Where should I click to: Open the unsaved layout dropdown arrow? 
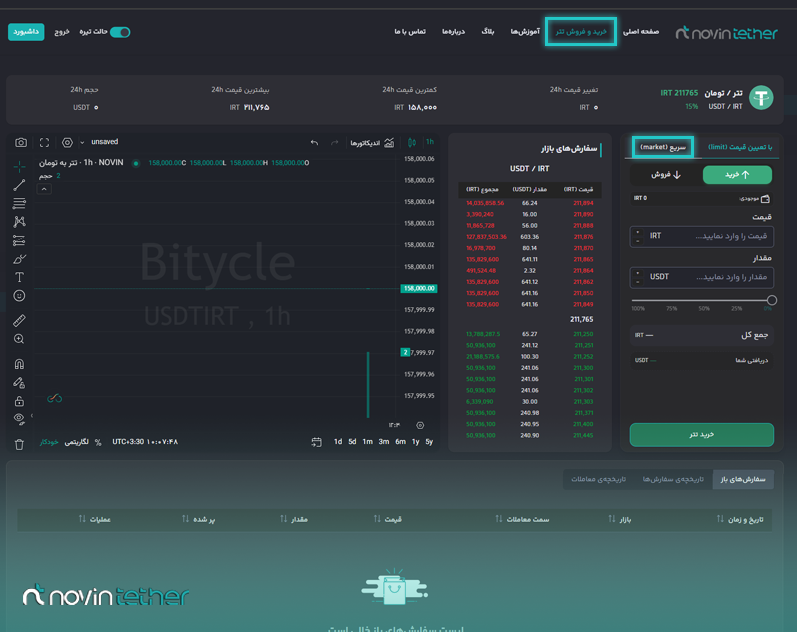[82, 142]
